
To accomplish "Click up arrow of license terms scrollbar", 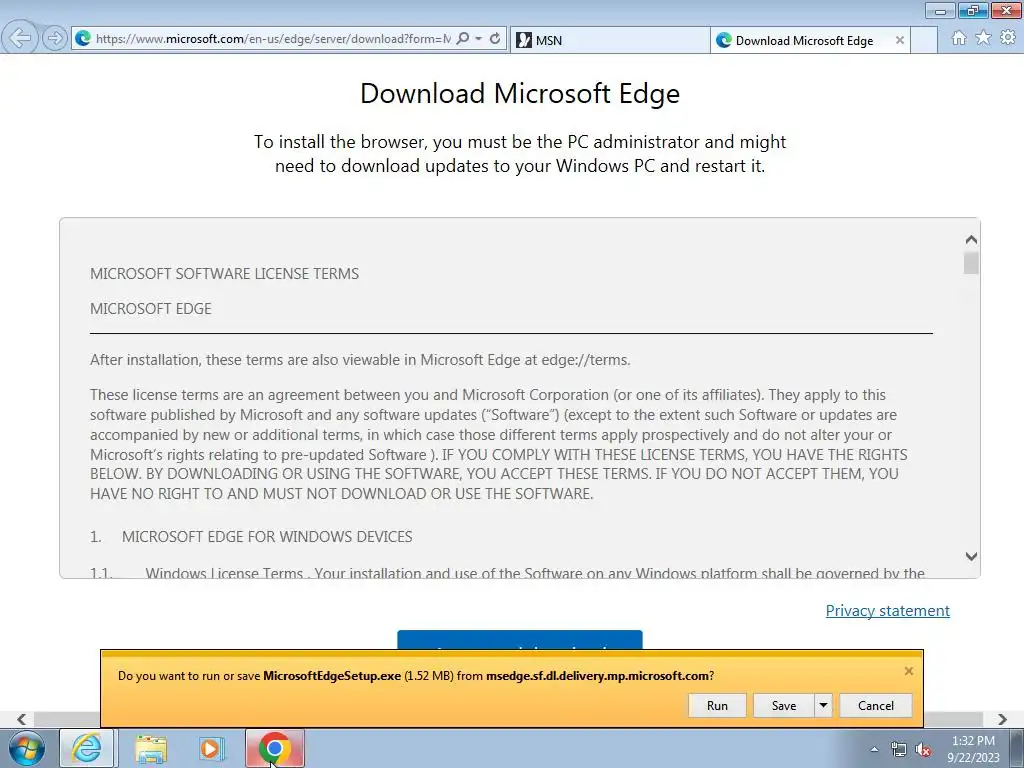I will [971, 240].
